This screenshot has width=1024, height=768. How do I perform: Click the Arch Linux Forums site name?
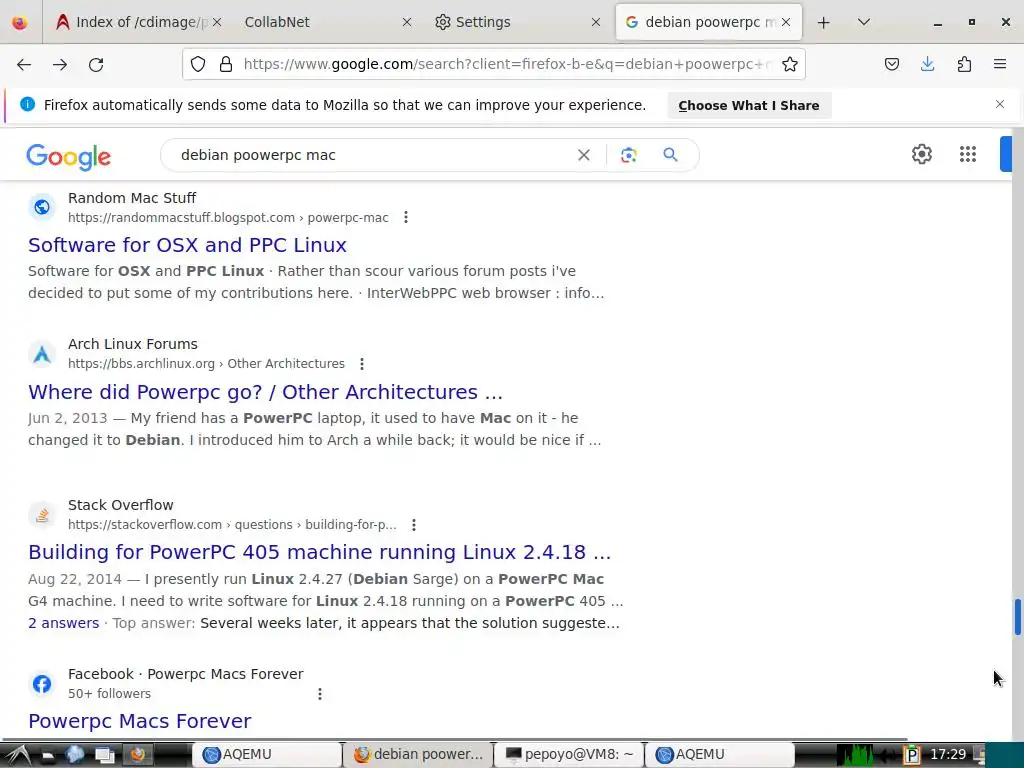[133, 344]
